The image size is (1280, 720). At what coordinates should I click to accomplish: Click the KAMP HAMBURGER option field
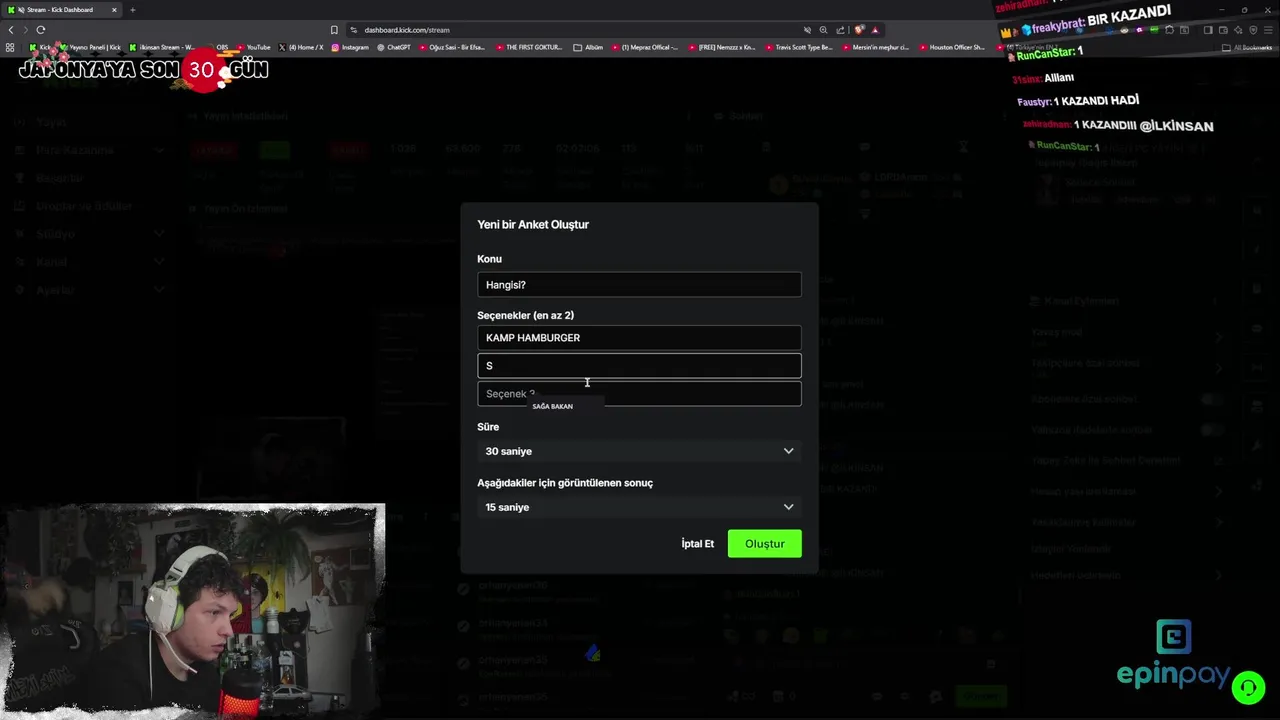point(639,338)
